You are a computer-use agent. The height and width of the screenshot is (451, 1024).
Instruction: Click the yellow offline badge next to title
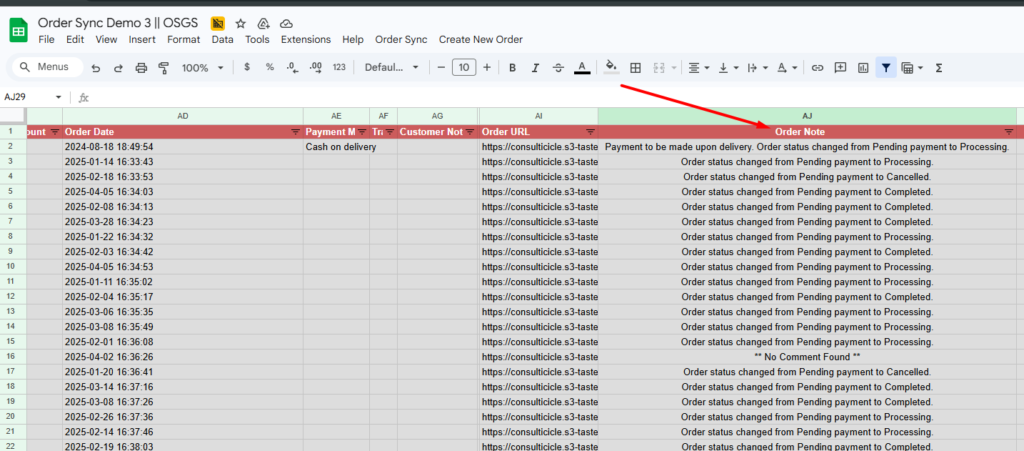(x=217, y=23)
